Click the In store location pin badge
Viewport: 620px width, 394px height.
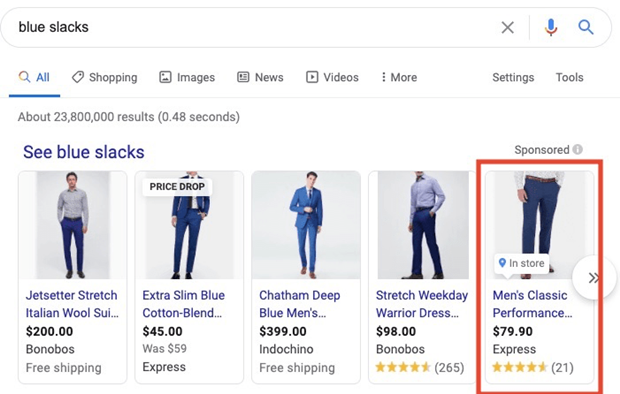[522, 263]
